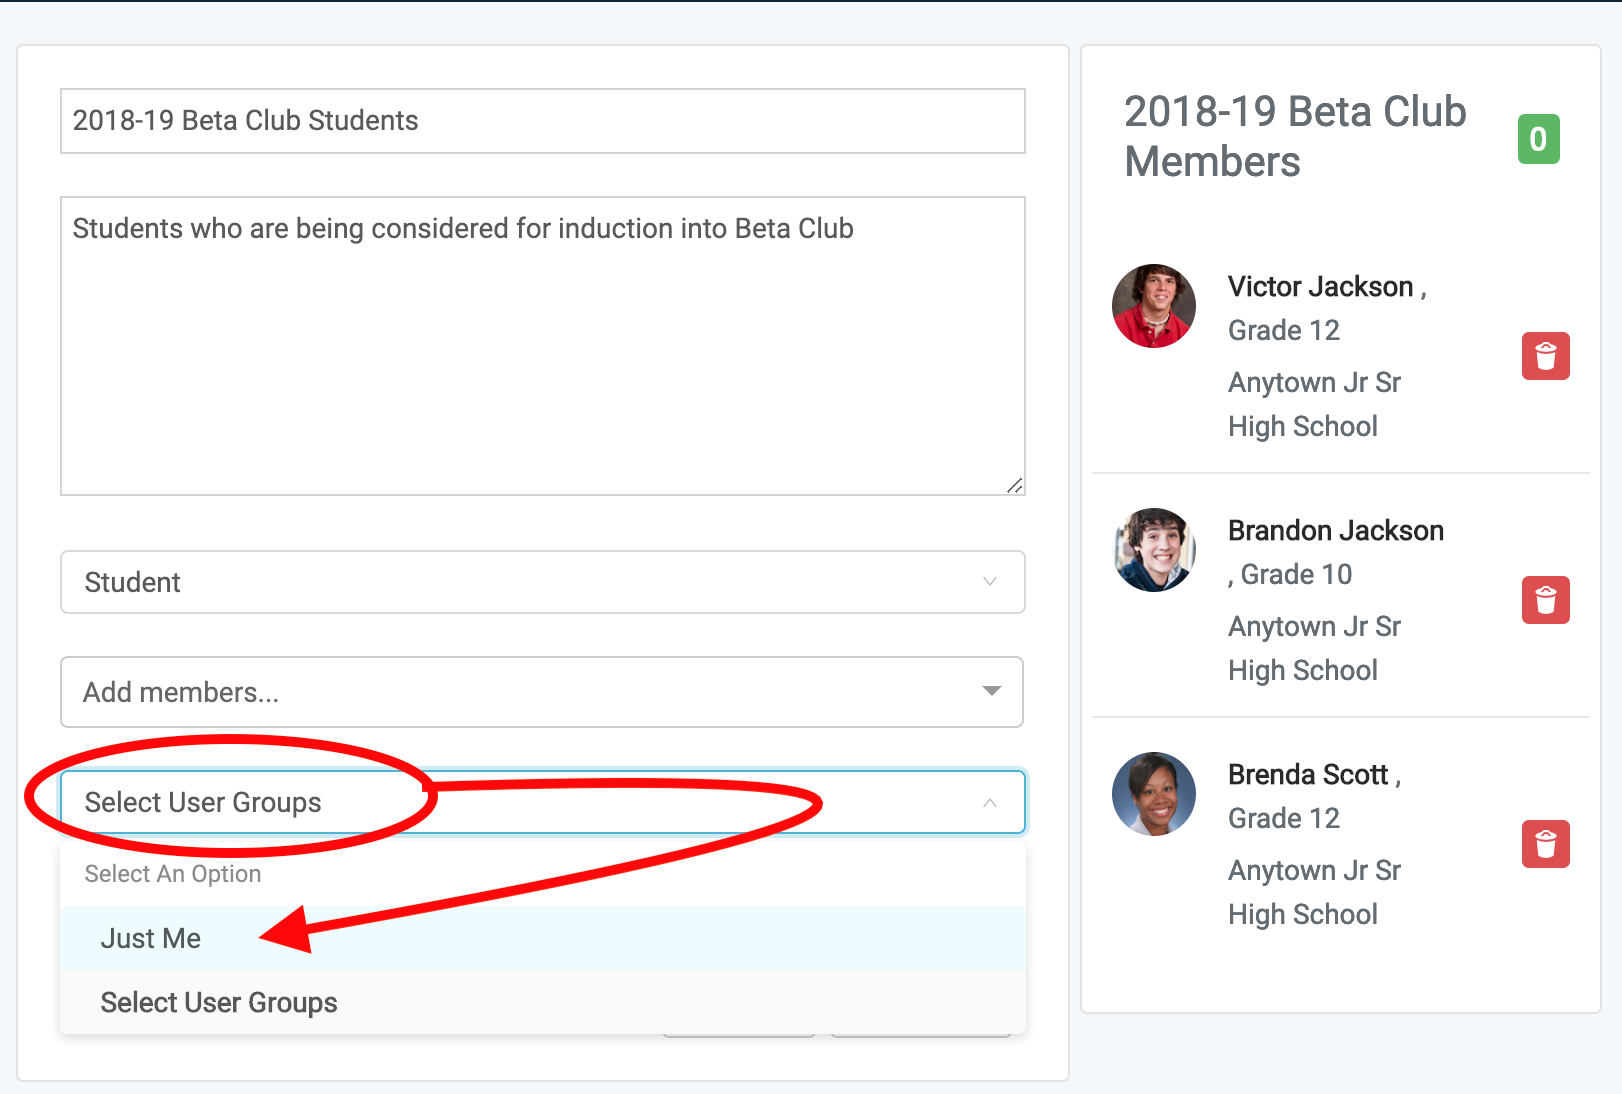The height and width of the screenshot is (1094, 1622).
Task: Open Victor Jackson's profile photo
Action: coord(1154,306)
